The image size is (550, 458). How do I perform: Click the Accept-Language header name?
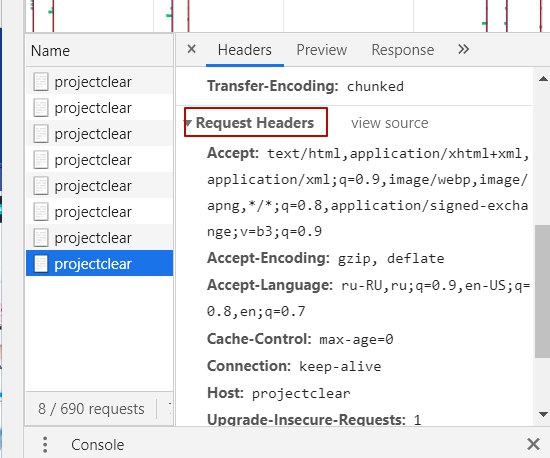tap(269, 285)
